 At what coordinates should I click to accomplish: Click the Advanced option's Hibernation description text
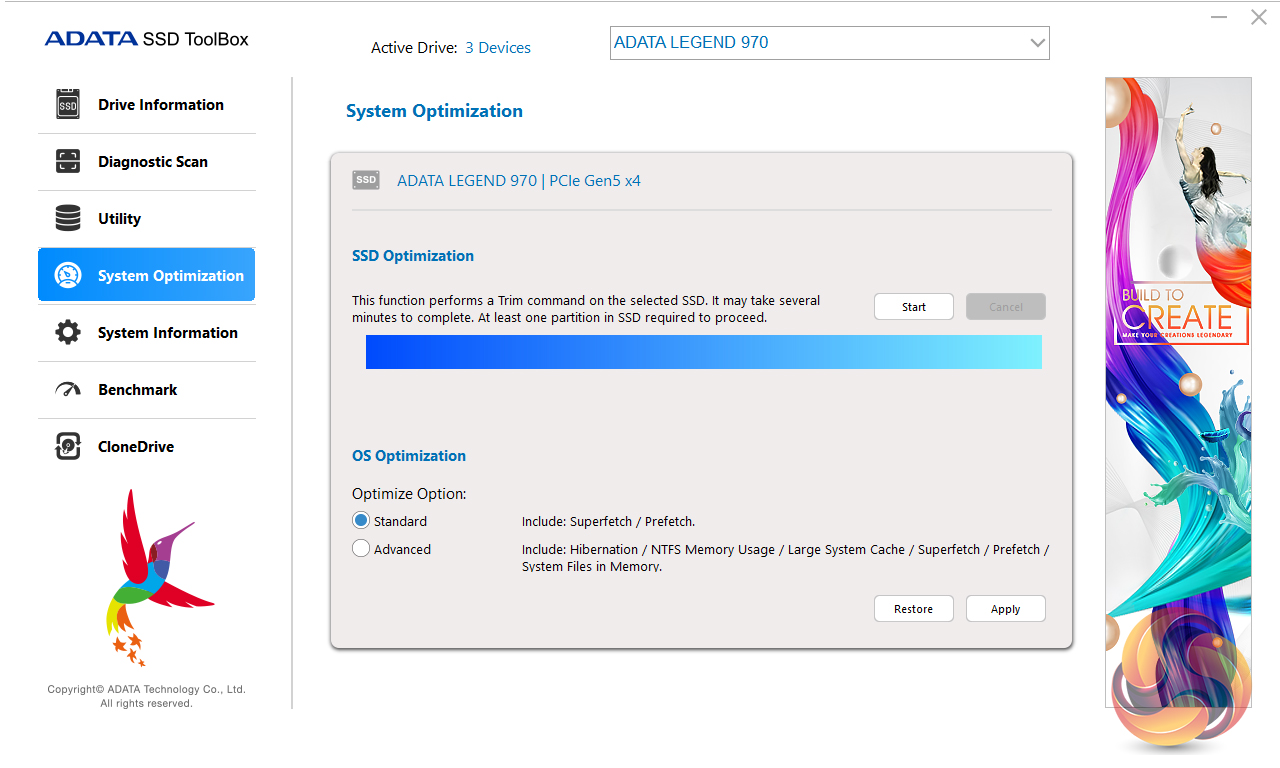pyautogui.click(x=786, y=558)
